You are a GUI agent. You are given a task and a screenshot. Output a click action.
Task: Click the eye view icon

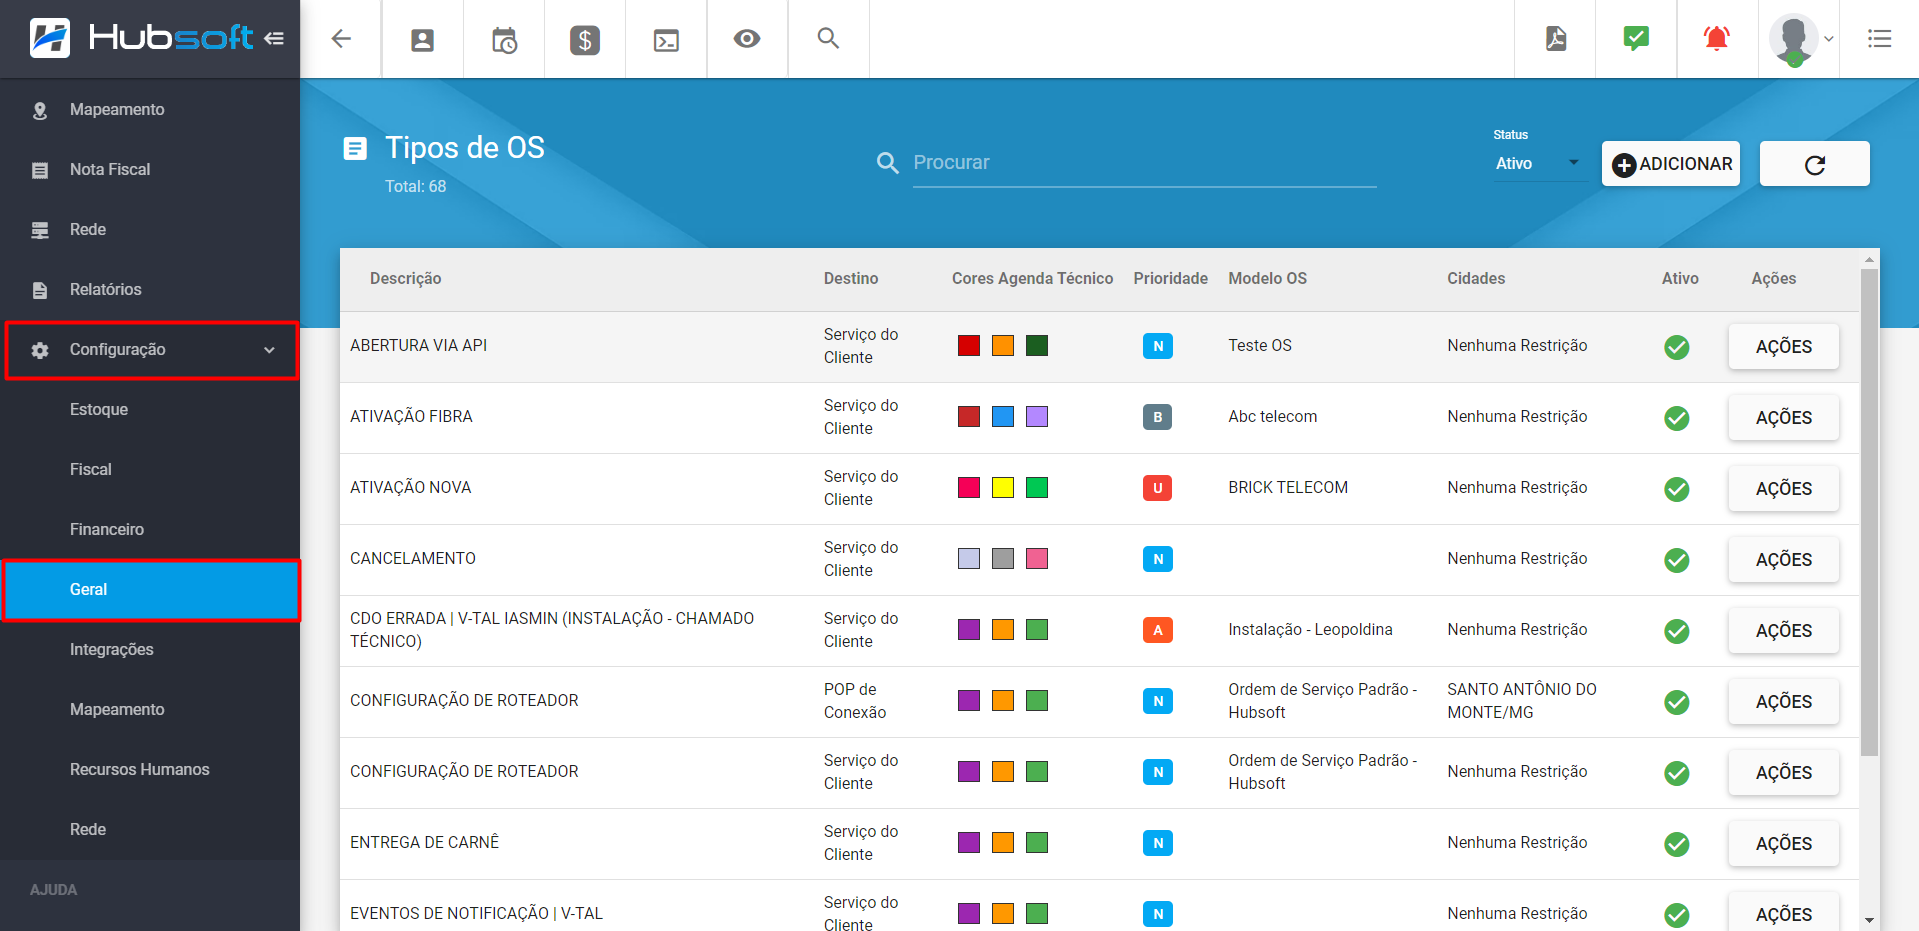pyautogui.click(x=747, y=39)
